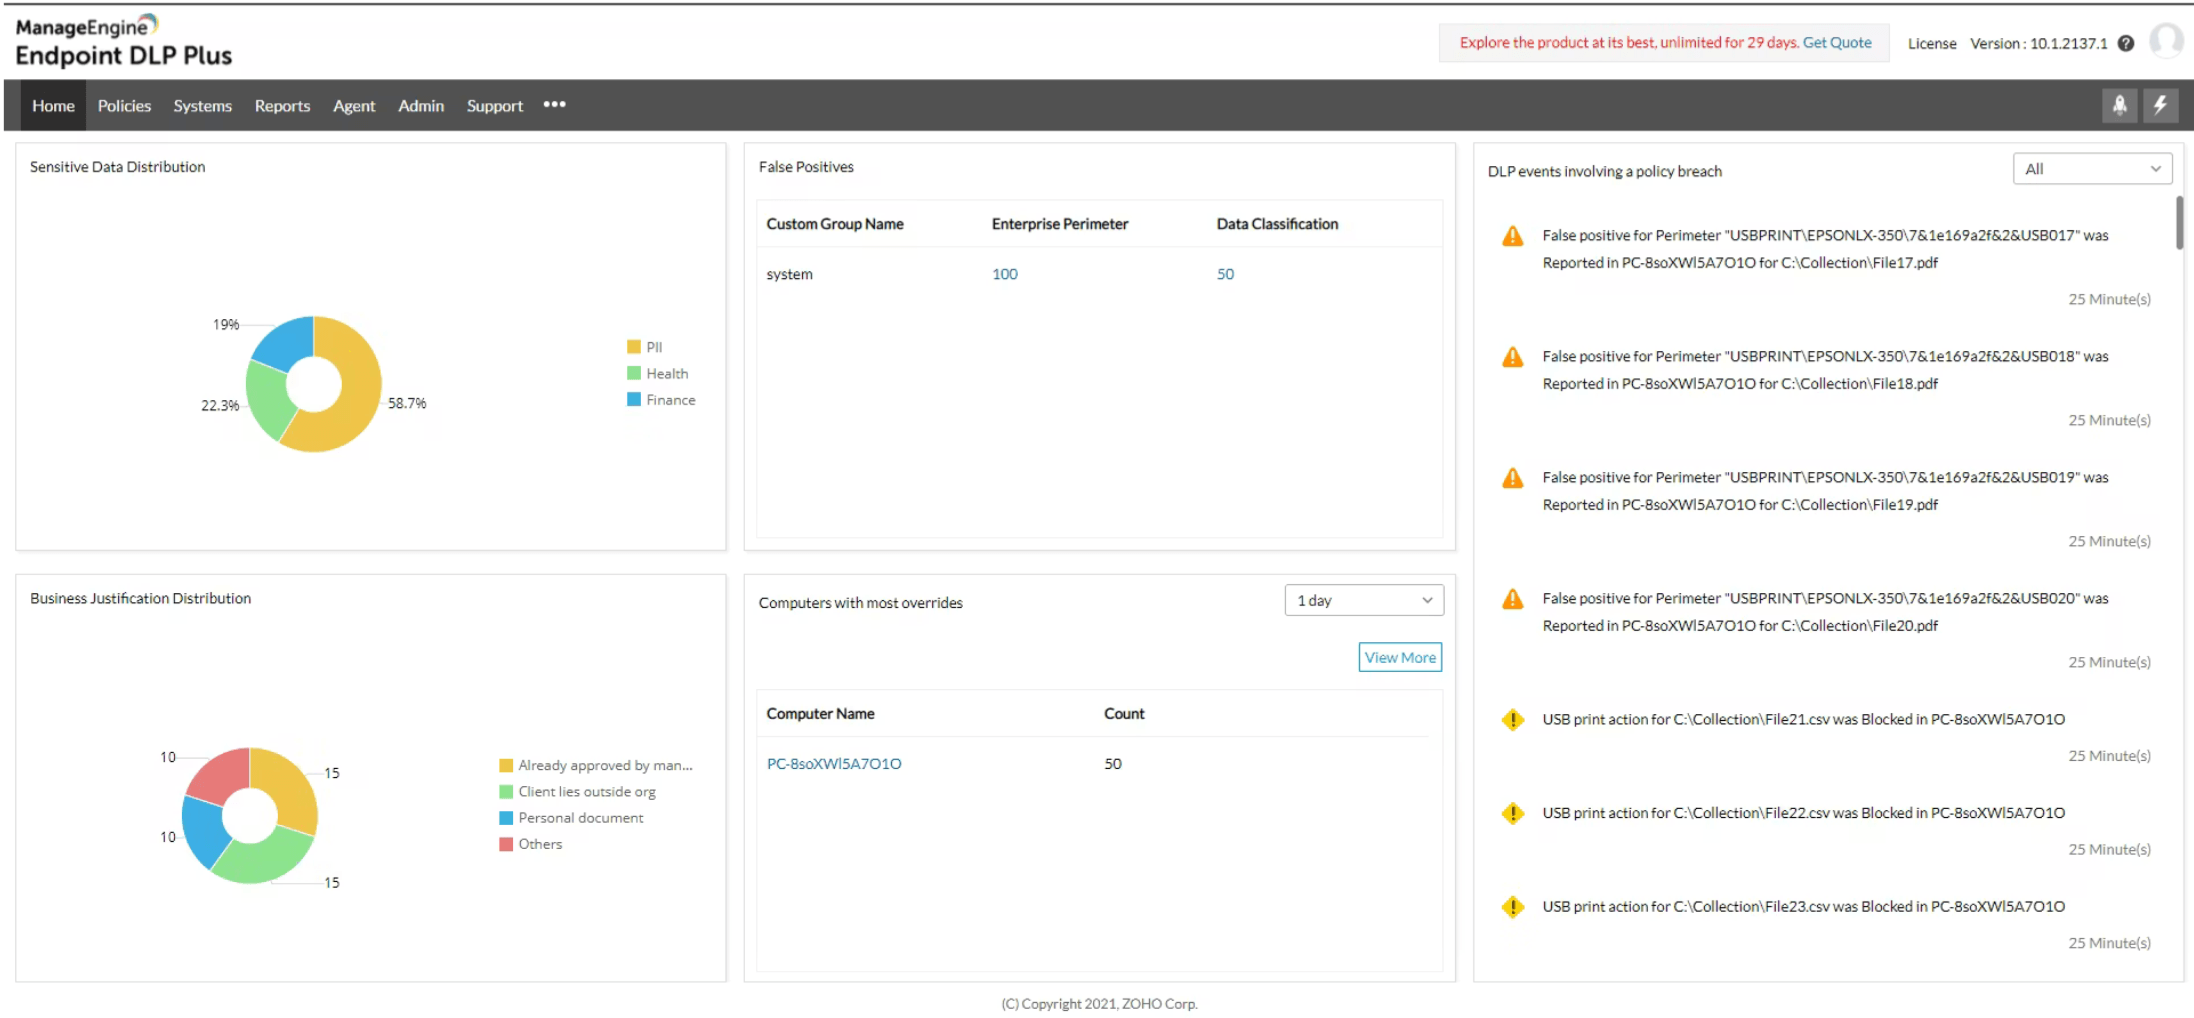Click the 58.7% label on the pie chart
Screen dimensions: 2194x1018
point(407,403)
